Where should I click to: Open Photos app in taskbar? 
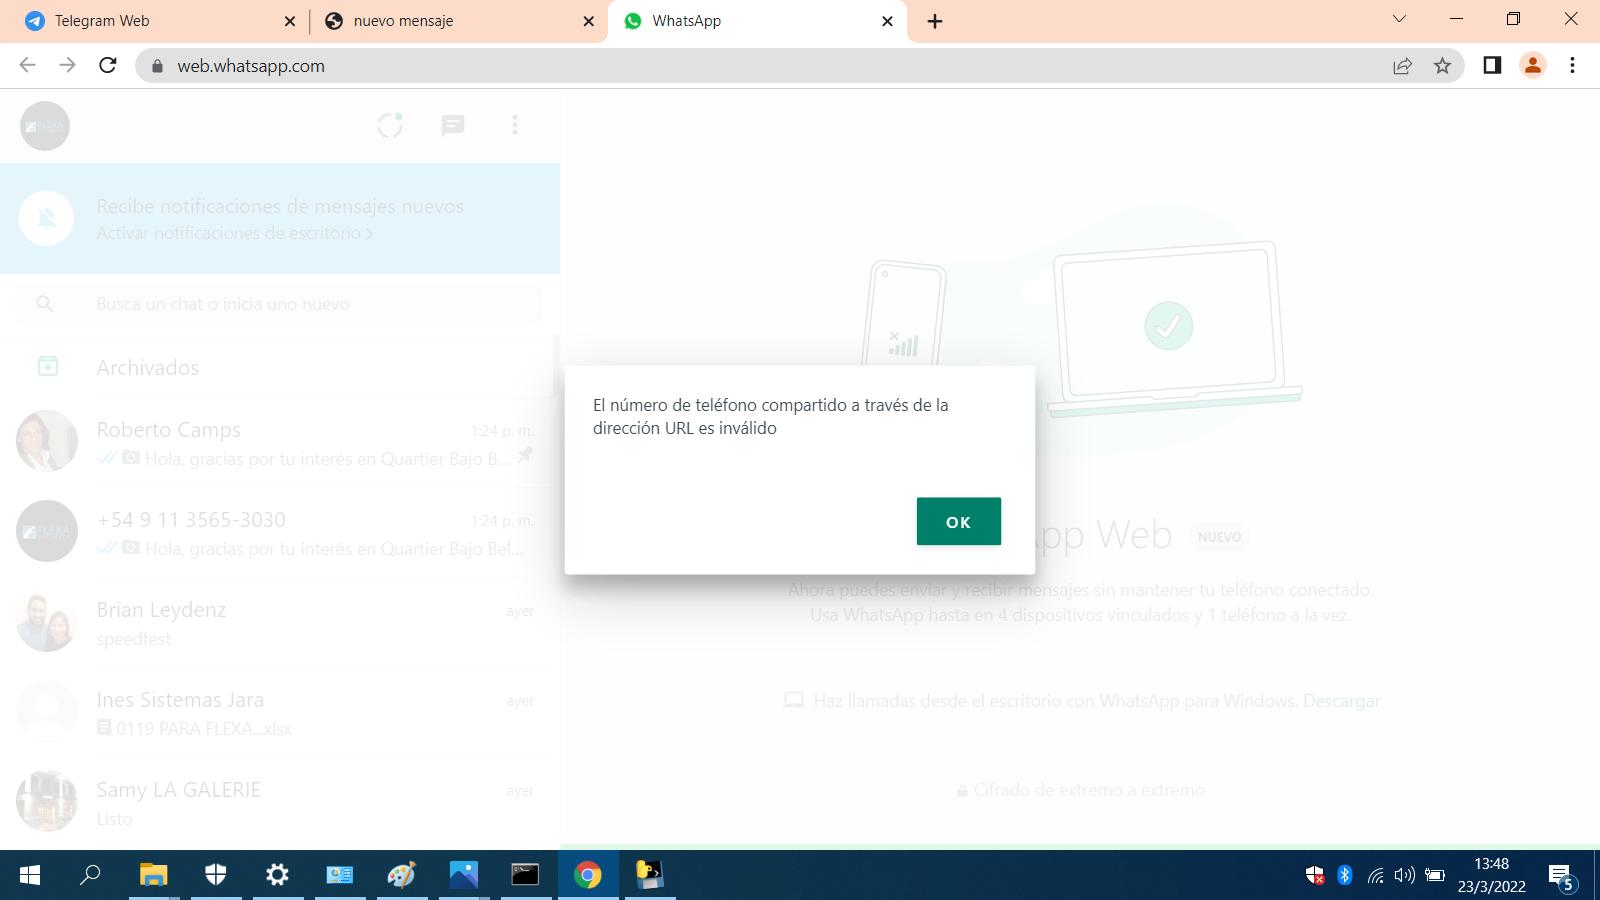(x=464, y=875)
